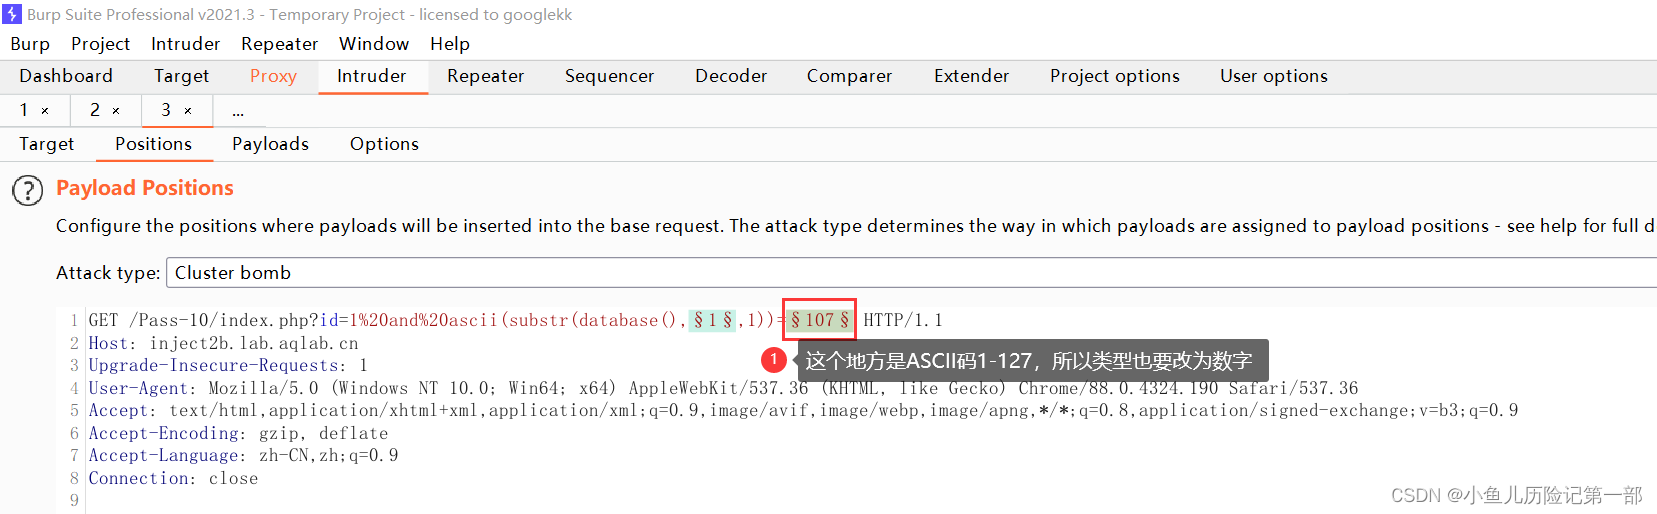Click the Burp Suite logo in title bar
The height and width of the screenshot is (514, 1657).
coord(12,14)
